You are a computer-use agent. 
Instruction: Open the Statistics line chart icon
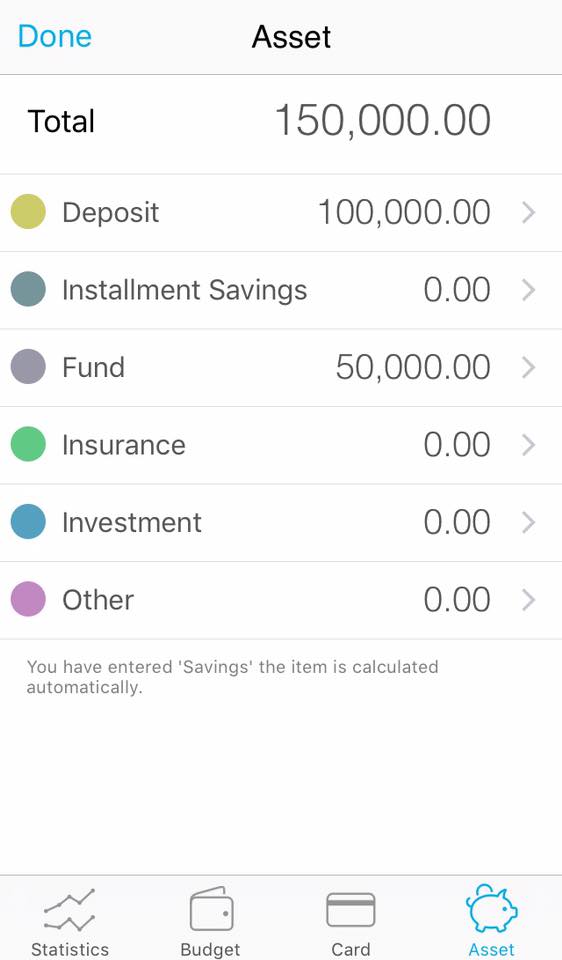69,910
